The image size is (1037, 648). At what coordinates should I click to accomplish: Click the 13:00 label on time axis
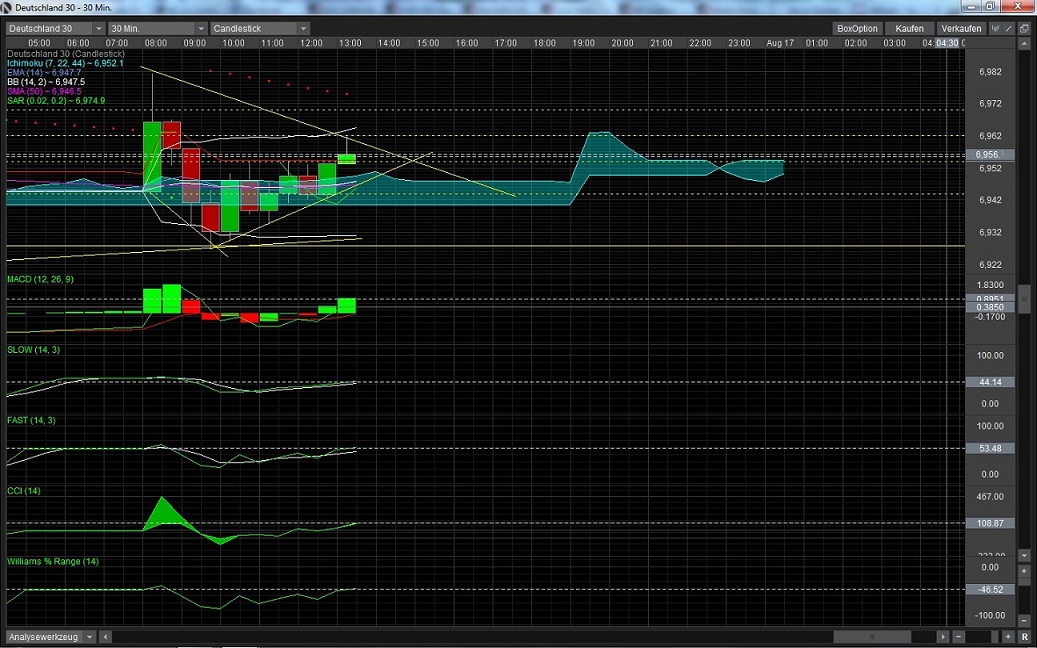click(350, 43)
